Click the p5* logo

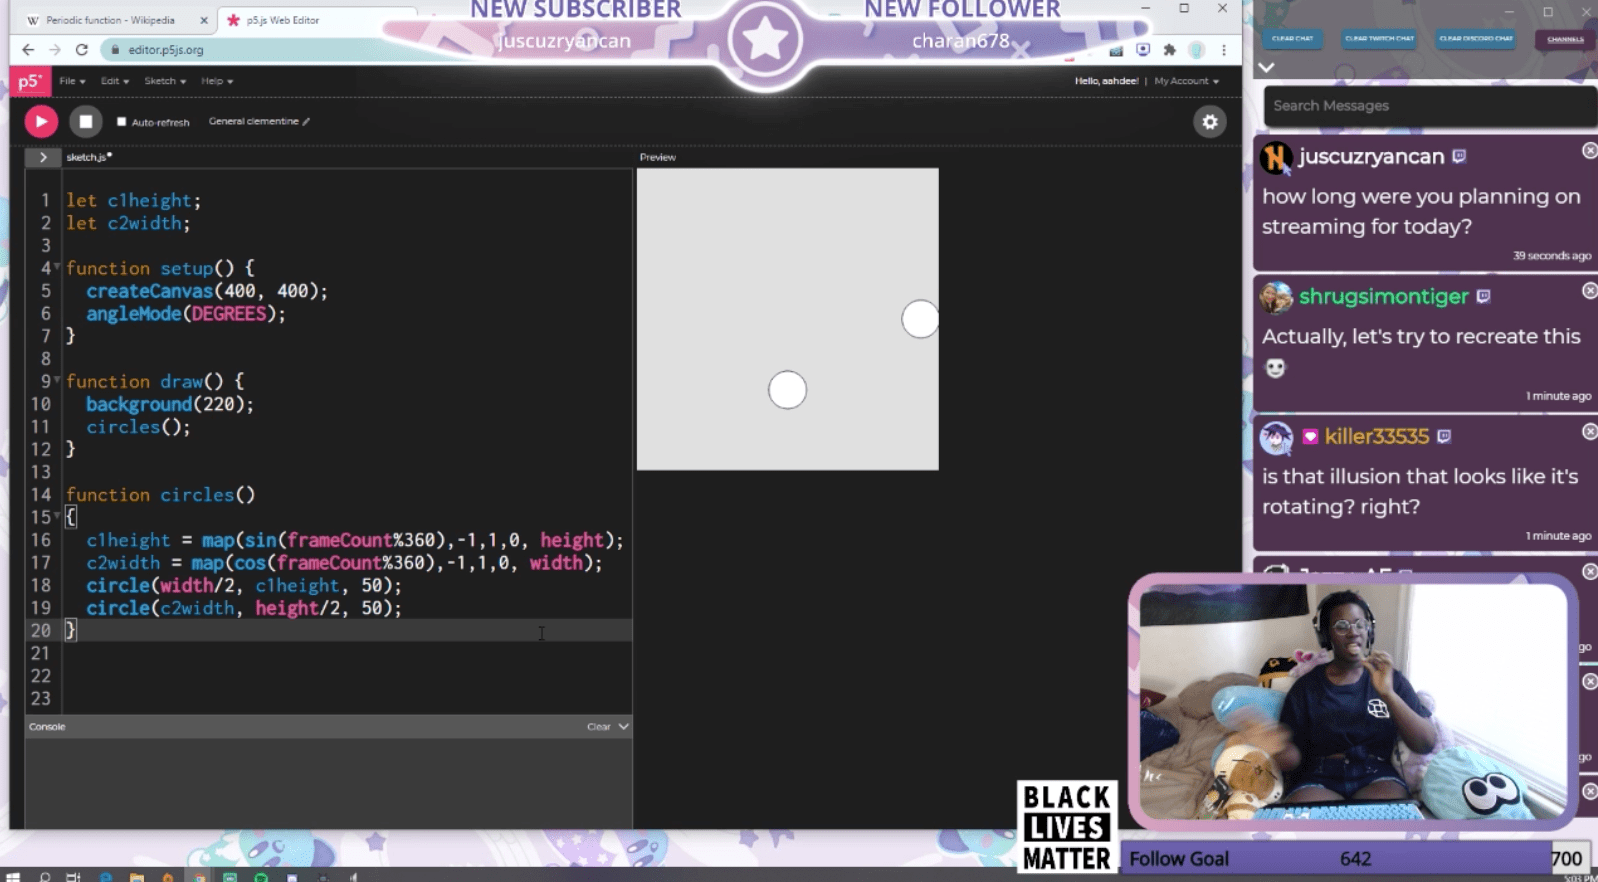[30, 81]
